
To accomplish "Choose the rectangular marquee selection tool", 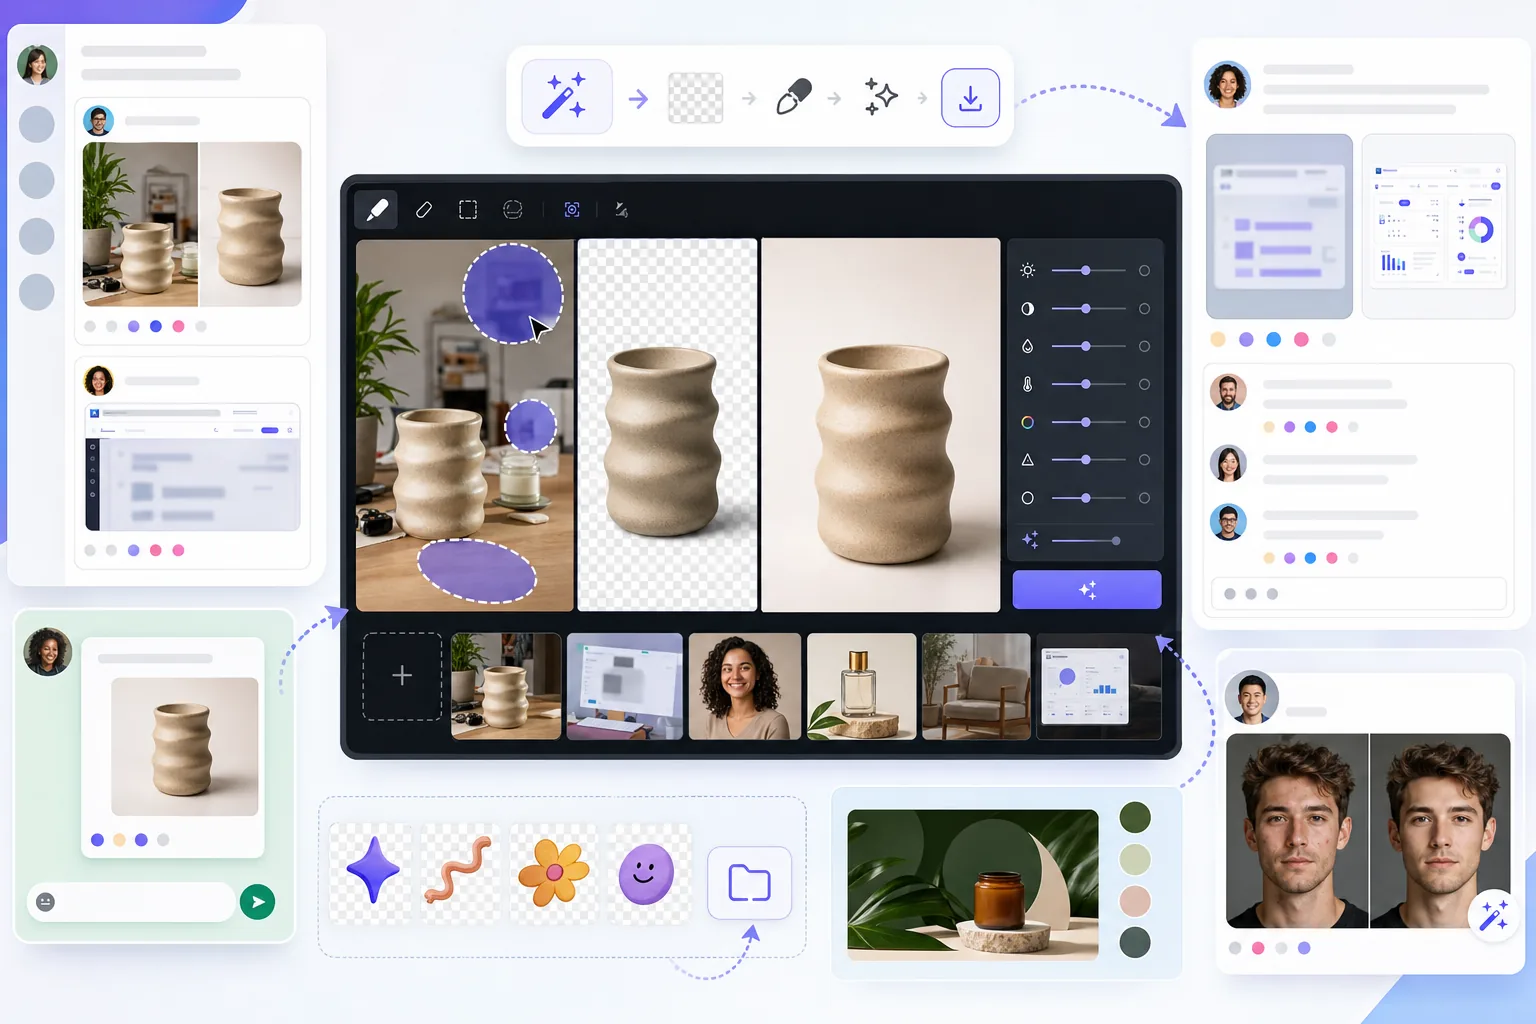I will pos(468,210).
